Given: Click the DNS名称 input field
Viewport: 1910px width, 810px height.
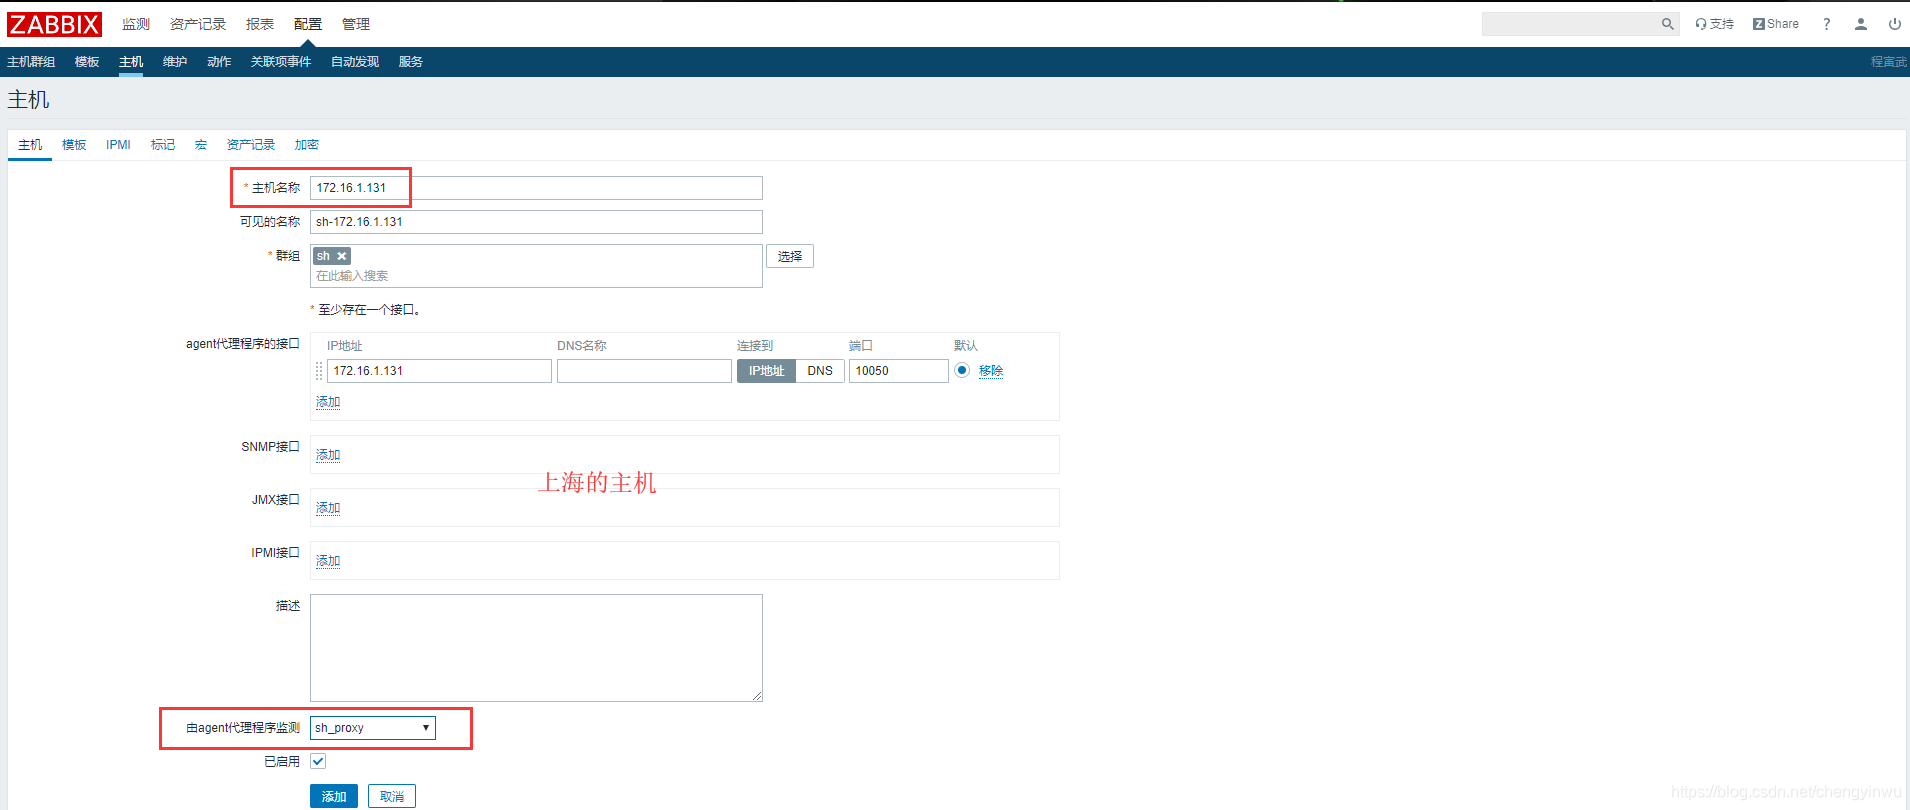Looking at the screenshot, I should tap(644, 371).
